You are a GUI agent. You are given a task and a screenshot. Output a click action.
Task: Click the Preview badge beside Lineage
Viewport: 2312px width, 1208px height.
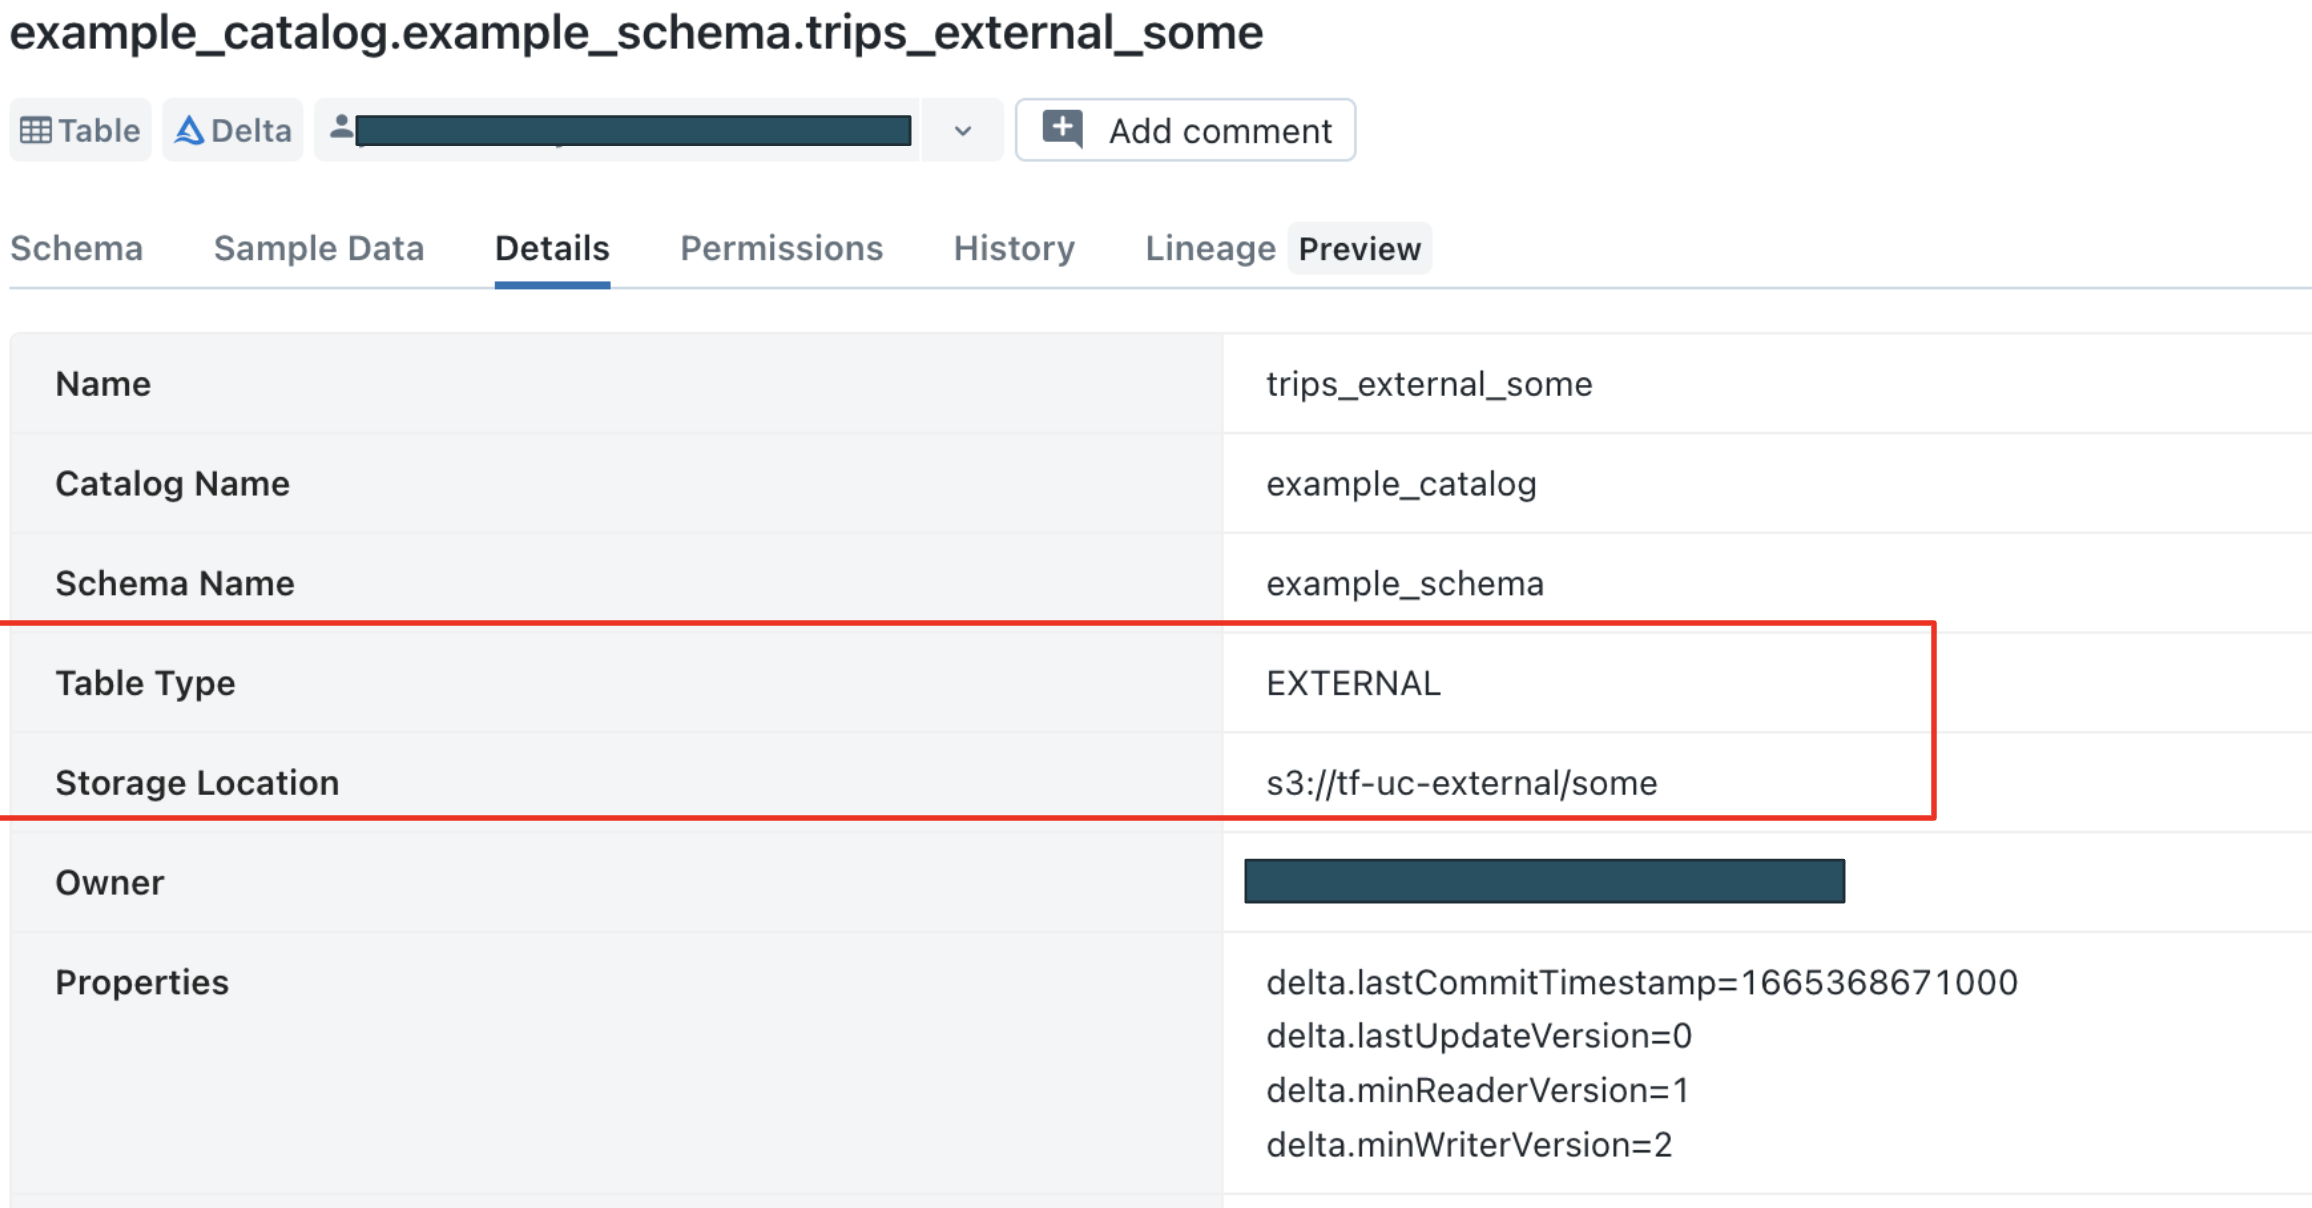(x=1359, y=248)
